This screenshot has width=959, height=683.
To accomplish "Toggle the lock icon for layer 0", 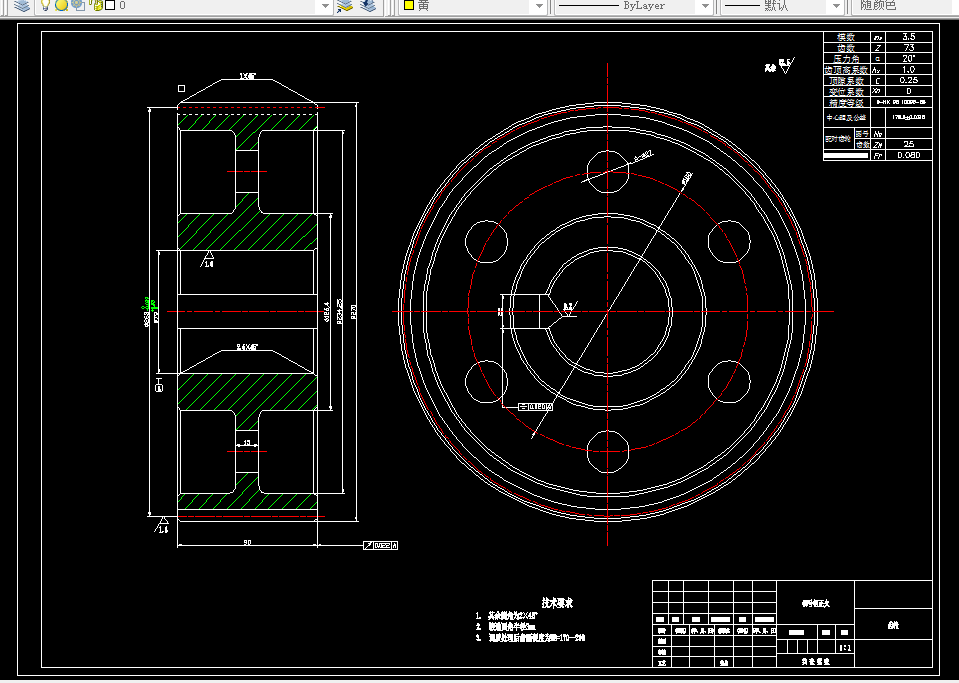I will (x=97, y=6).
